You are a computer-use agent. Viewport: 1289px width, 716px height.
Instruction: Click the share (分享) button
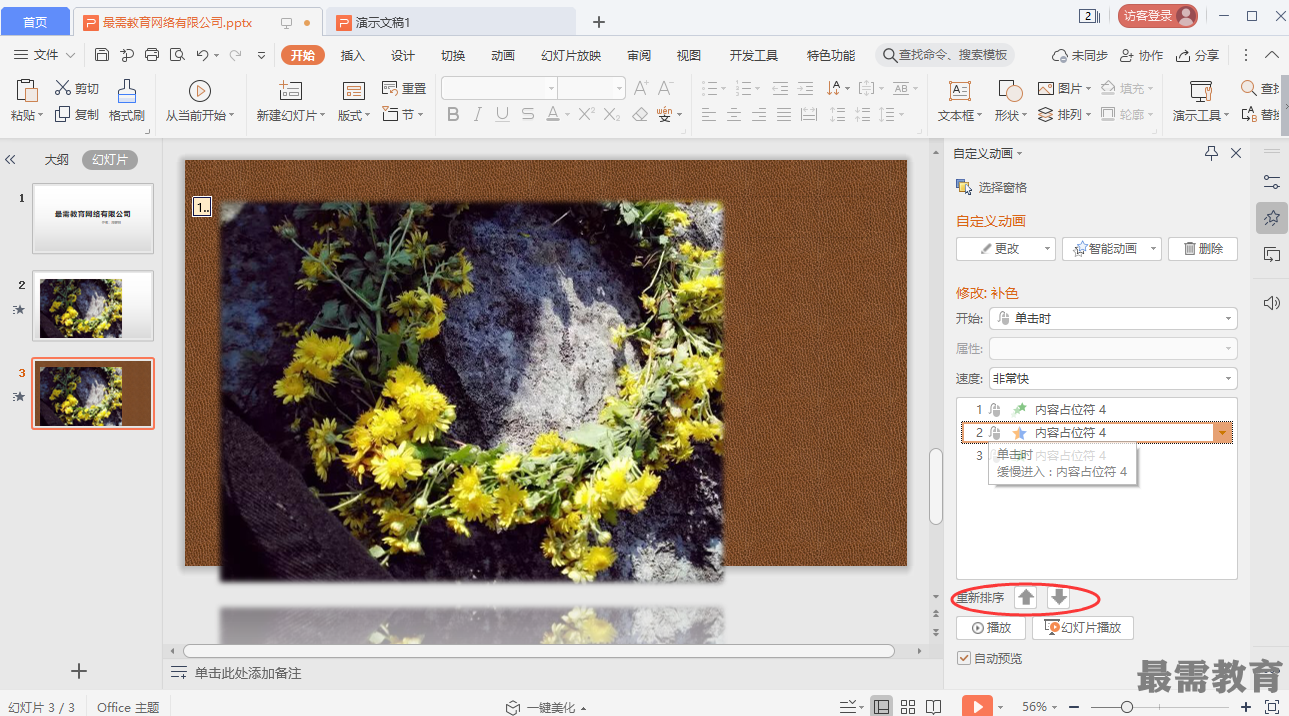(x=1198, y=55)
